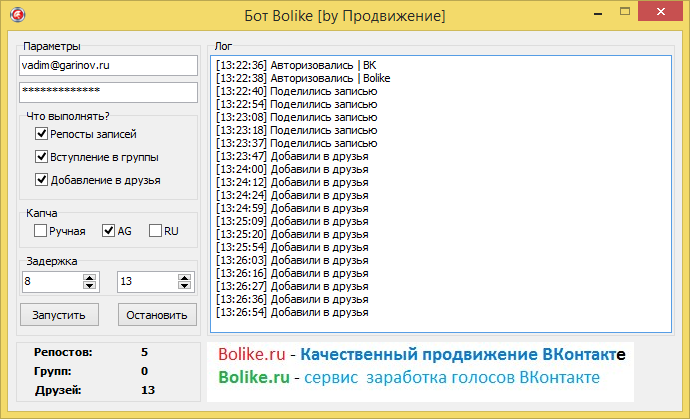Select log line Авторизовались | Bolike
Viewport: 690px width, 419px height.
[x=303, y=78]
